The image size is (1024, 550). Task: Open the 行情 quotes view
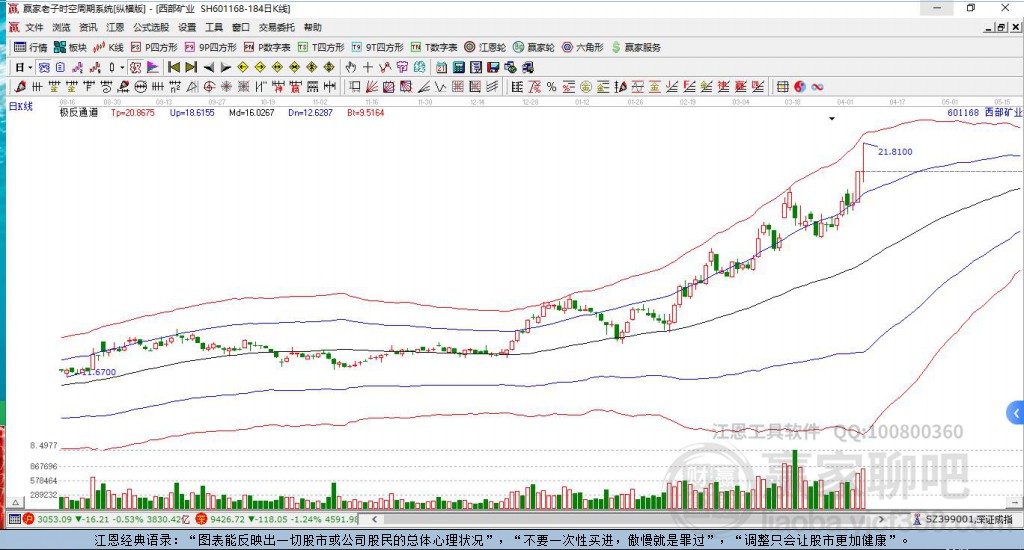pos(31,47)
